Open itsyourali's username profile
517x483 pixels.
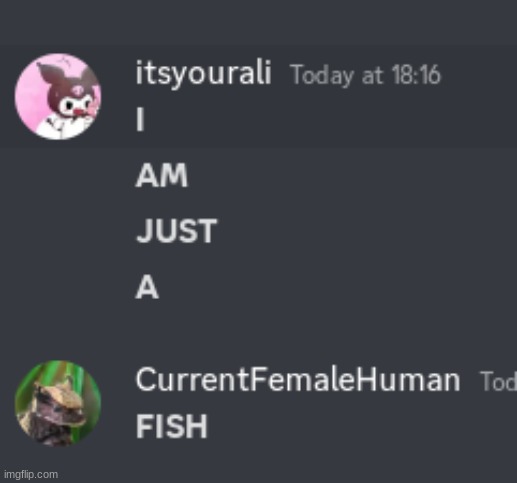(x=203, y=74)
